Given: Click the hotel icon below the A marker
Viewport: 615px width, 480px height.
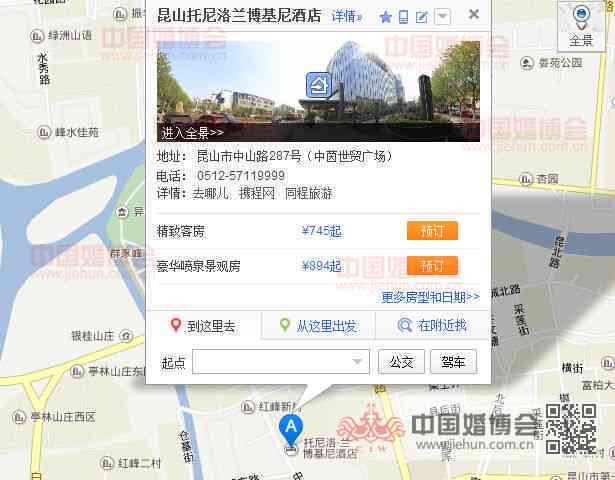Looking at the screenshot, I should tap(291, 450).
